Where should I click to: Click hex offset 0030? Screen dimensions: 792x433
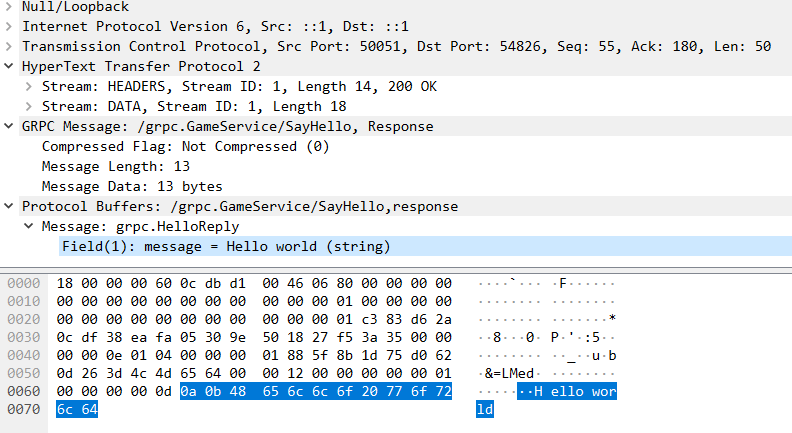(24, 338)
